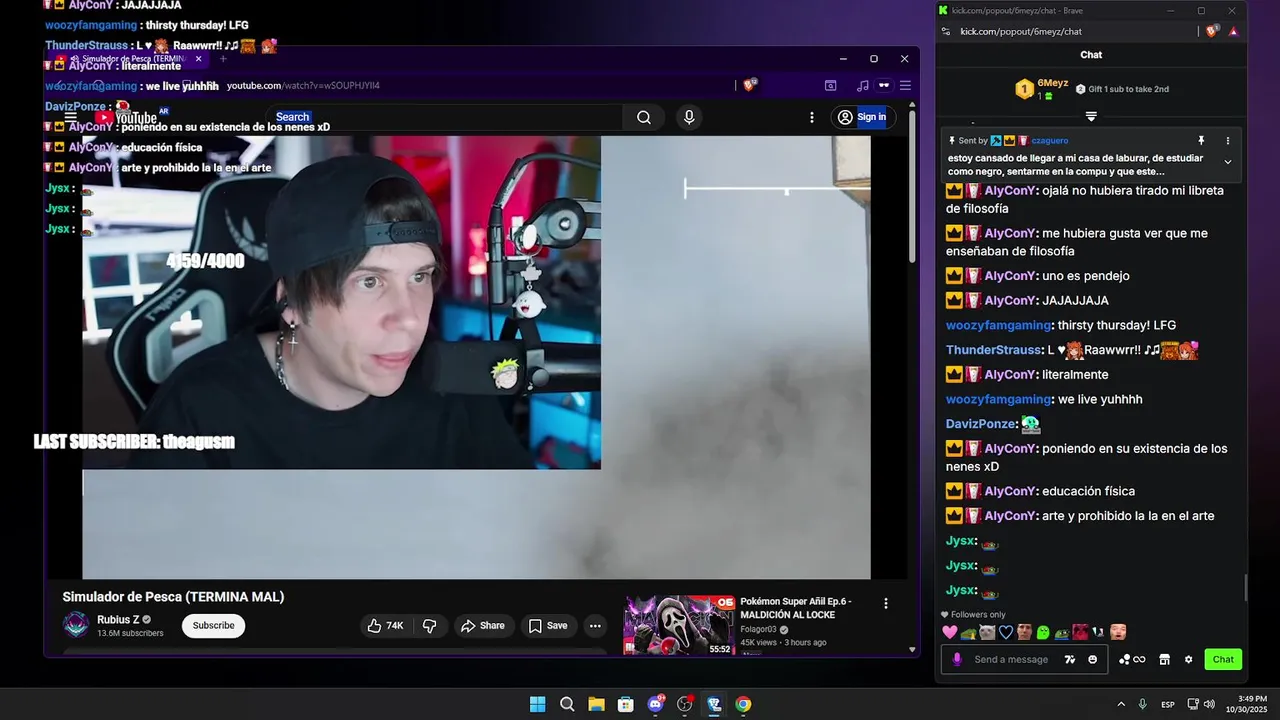Open the 7TV emote menu icon
Viewport: 1280px width, 720px height.
[x=1070, y=659]
